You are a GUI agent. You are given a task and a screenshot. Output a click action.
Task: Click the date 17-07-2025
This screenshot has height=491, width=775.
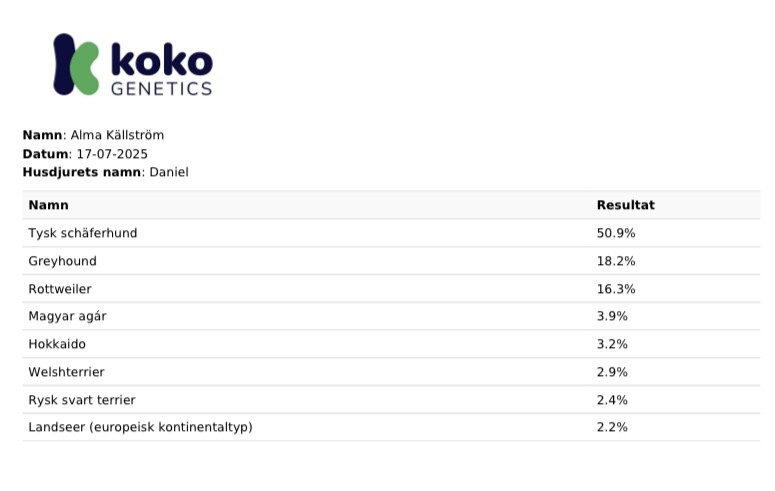112,154
